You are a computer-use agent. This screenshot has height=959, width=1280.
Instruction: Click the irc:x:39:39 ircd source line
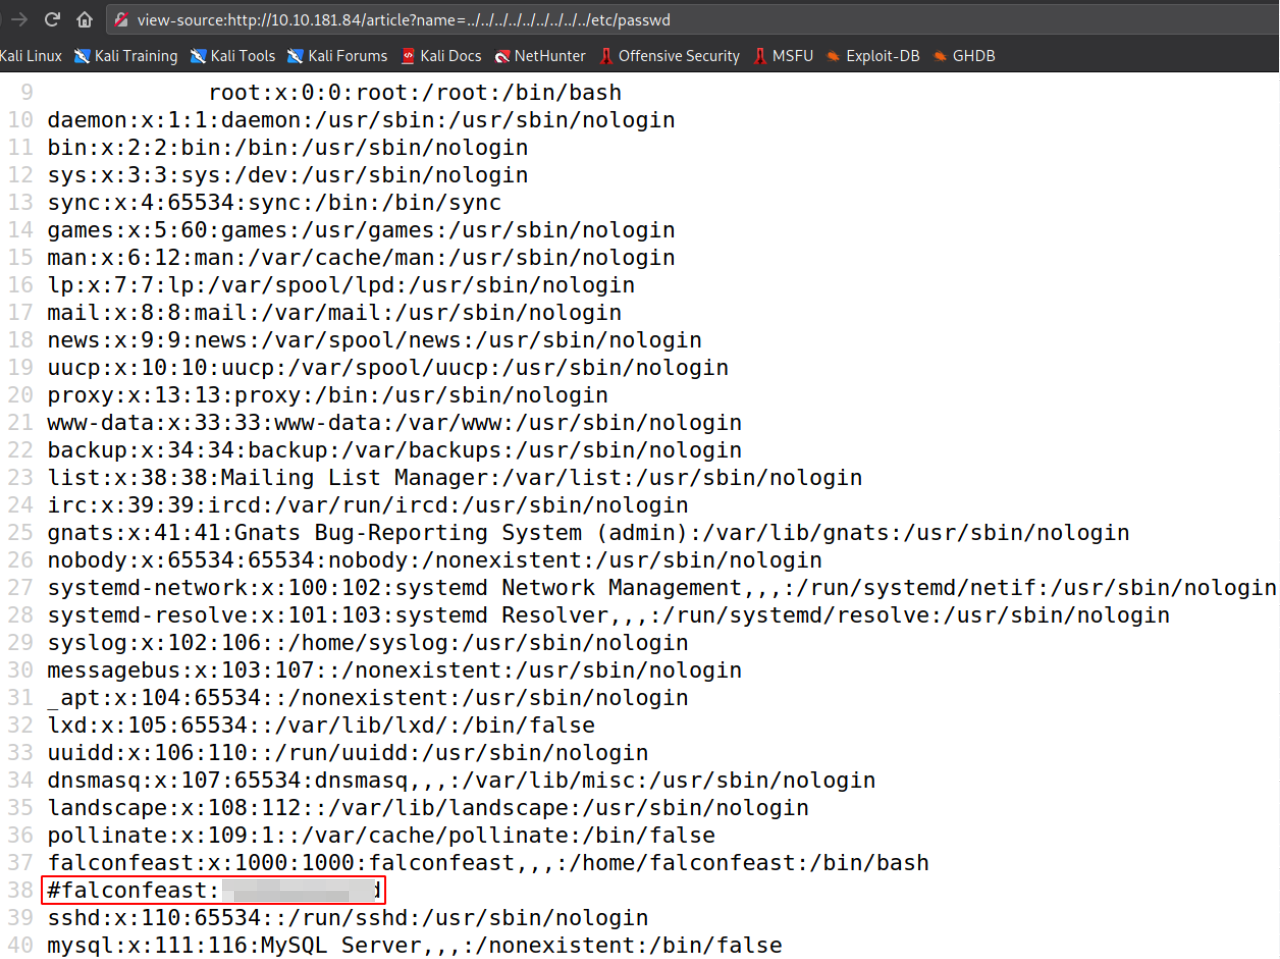click(x=368, y=505)
